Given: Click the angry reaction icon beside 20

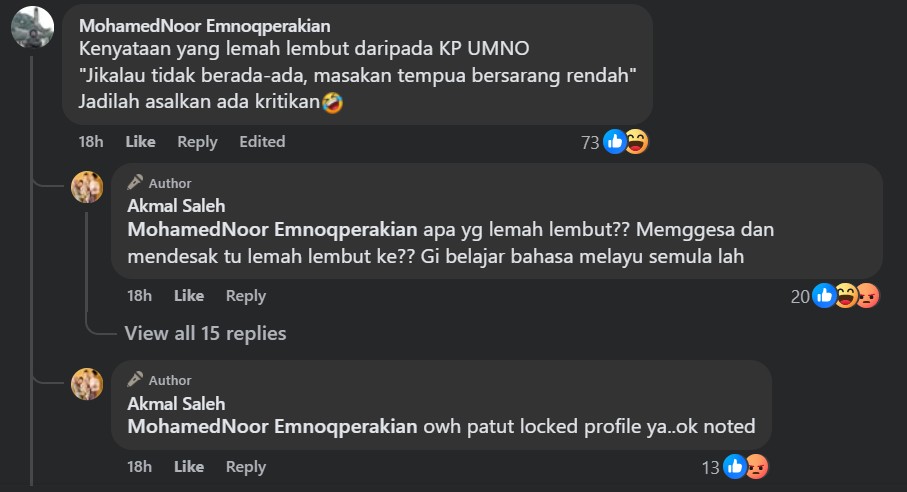Looking at the screenshot, I should coord(867,296).
